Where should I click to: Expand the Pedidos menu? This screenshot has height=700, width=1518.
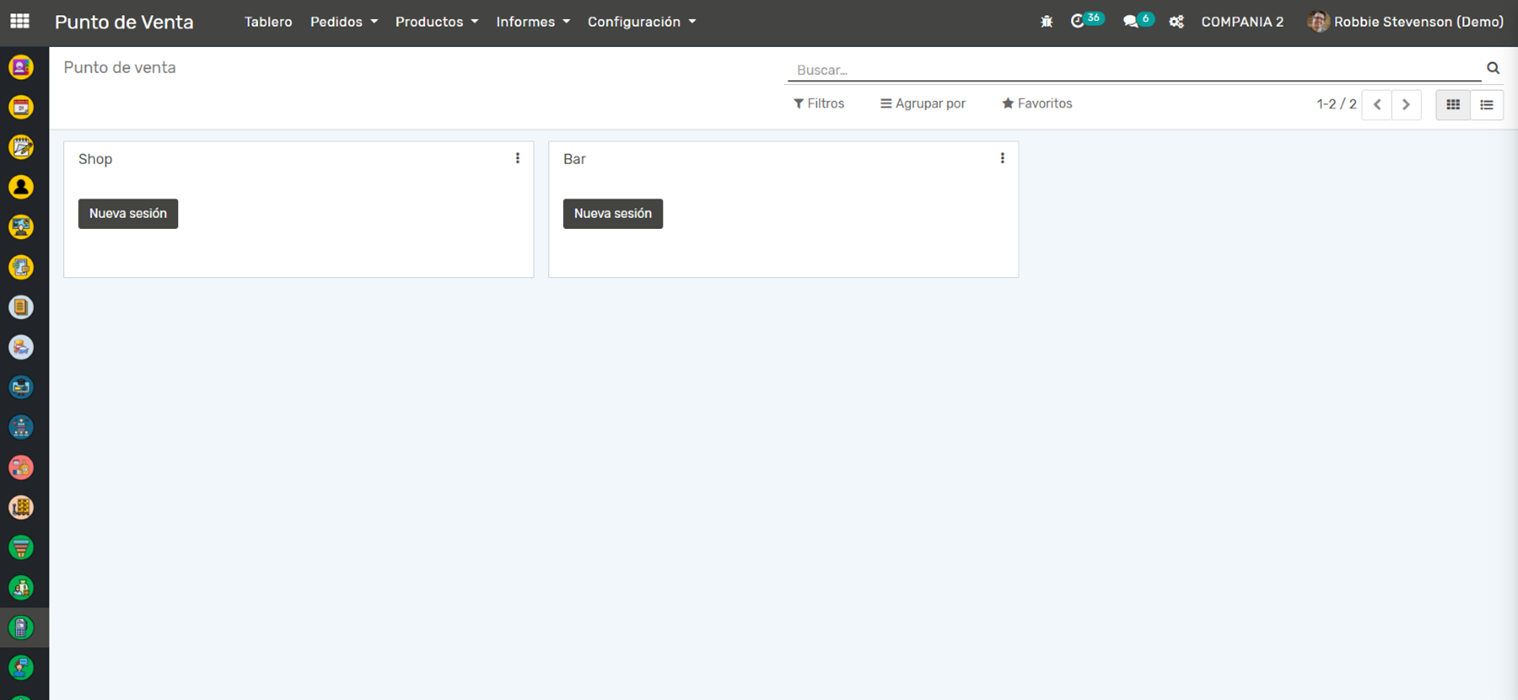(343, 21)
